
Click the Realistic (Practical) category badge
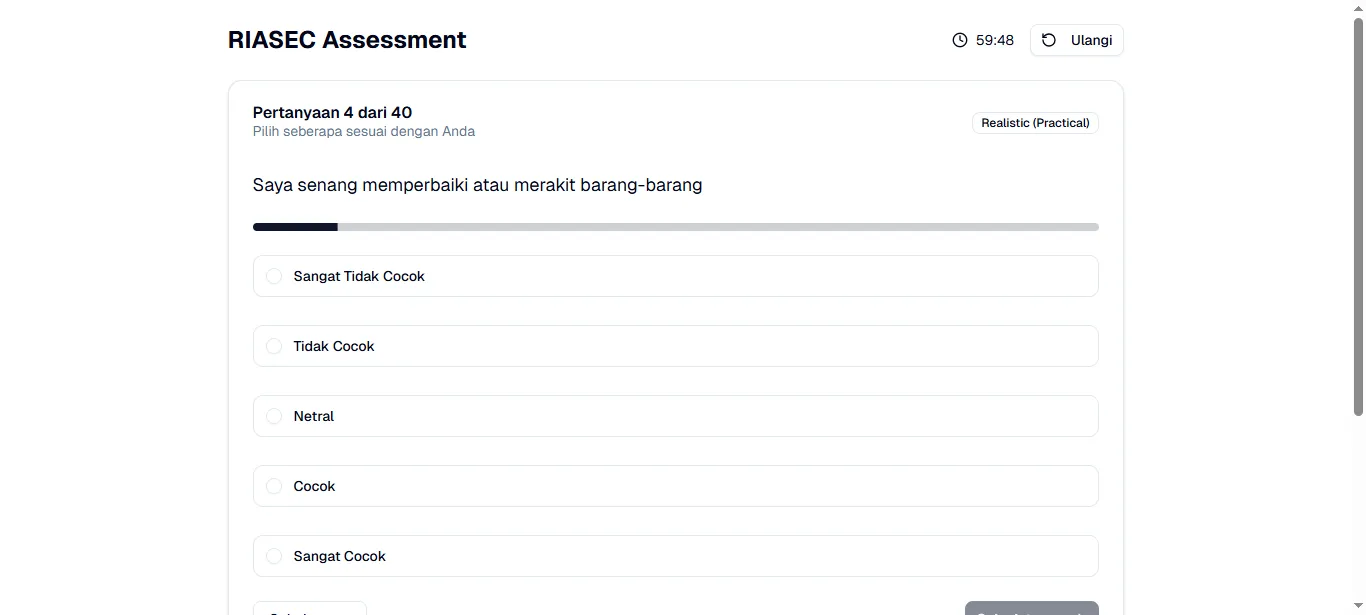coord(1035,122)
